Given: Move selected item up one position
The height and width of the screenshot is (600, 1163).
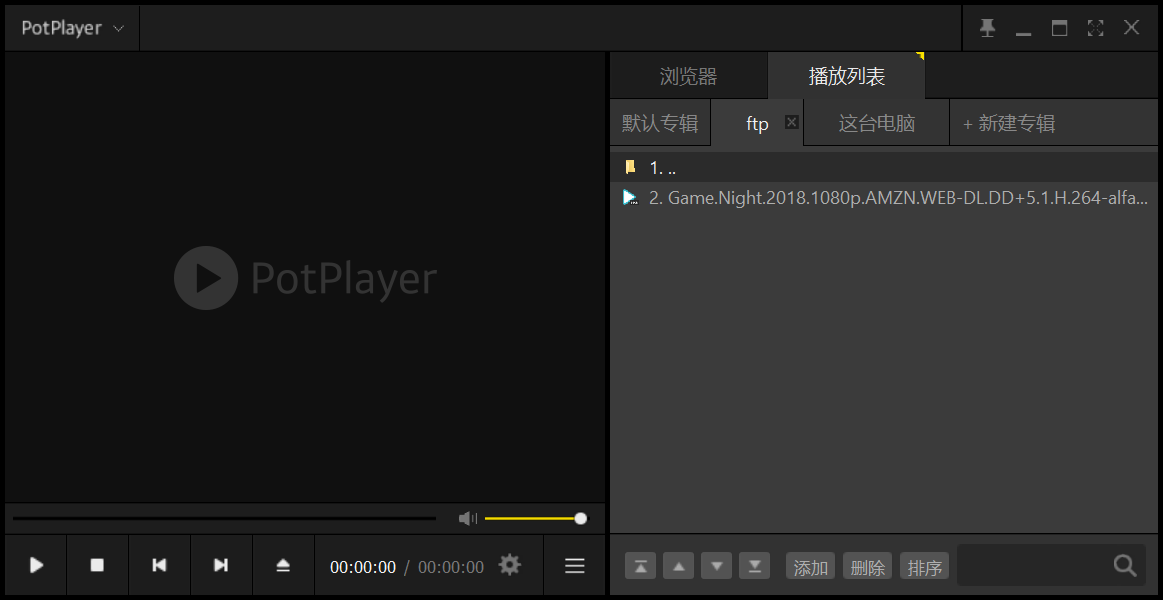Looking at the screenshot, I should 679,566.
